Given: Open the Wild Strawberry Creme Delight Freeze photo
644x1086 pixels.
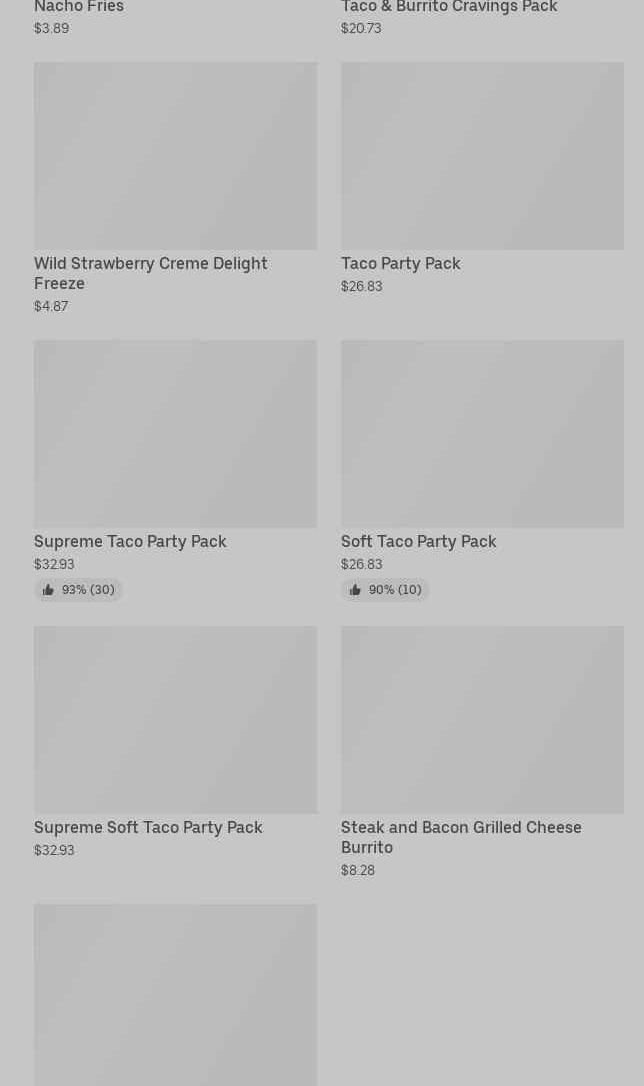Looking at the screenshot, I should tap(175, 156).
